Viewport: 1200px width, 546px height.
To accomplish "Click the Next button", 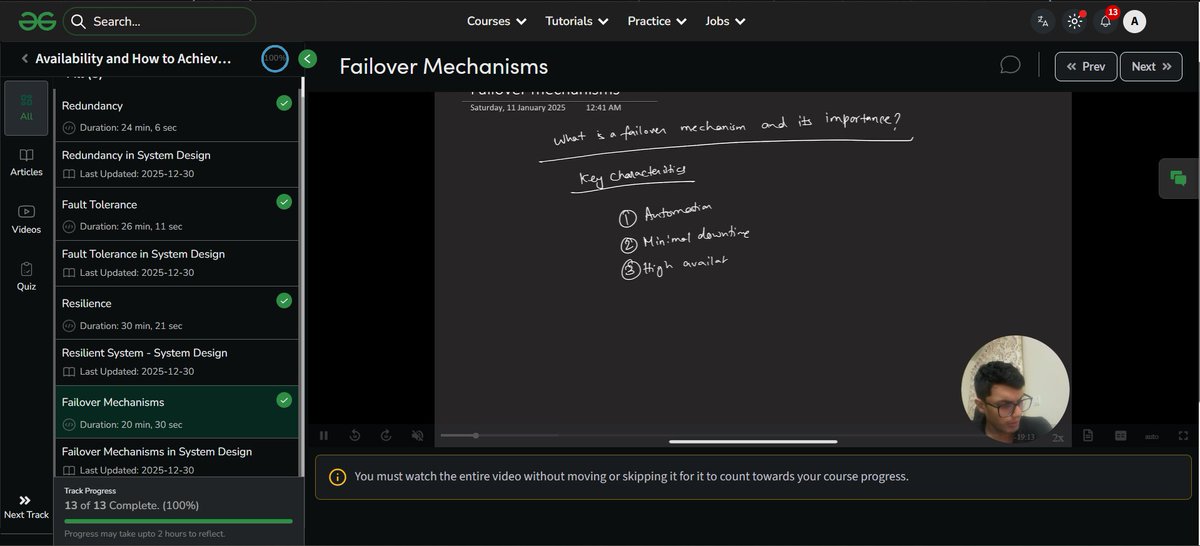I will (1151, 66).
